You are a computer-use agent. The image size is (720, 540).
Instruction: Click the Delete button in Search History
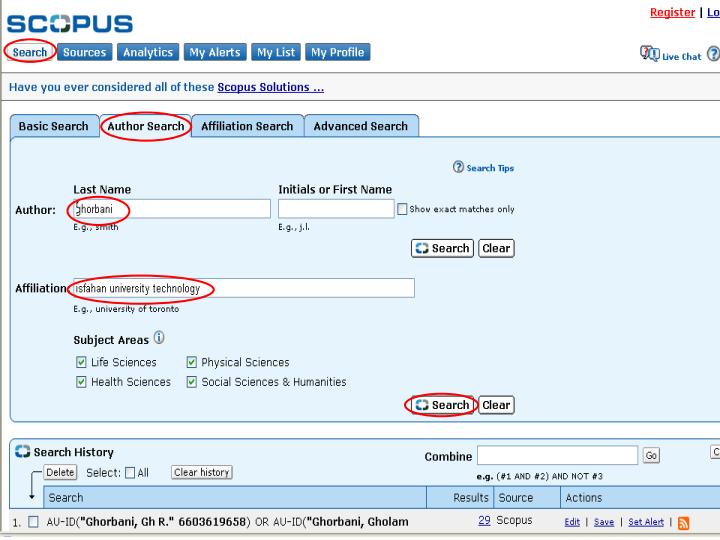coord(60,472)
